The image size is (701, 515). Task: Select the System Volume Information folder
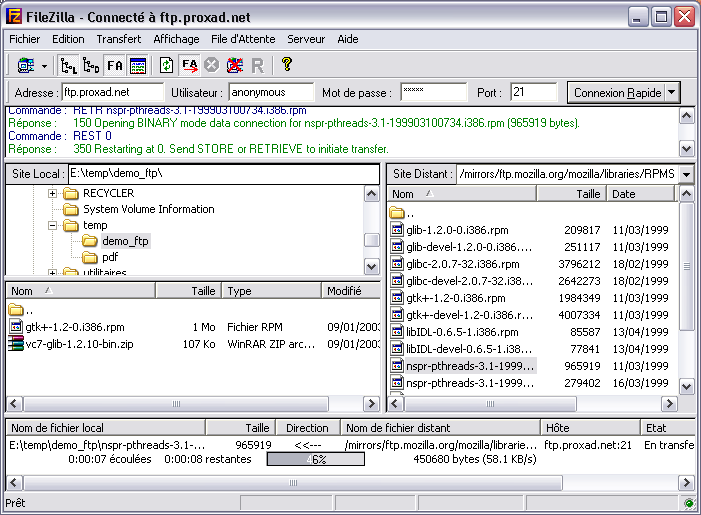pyautogui.click(x=148, y=209)
